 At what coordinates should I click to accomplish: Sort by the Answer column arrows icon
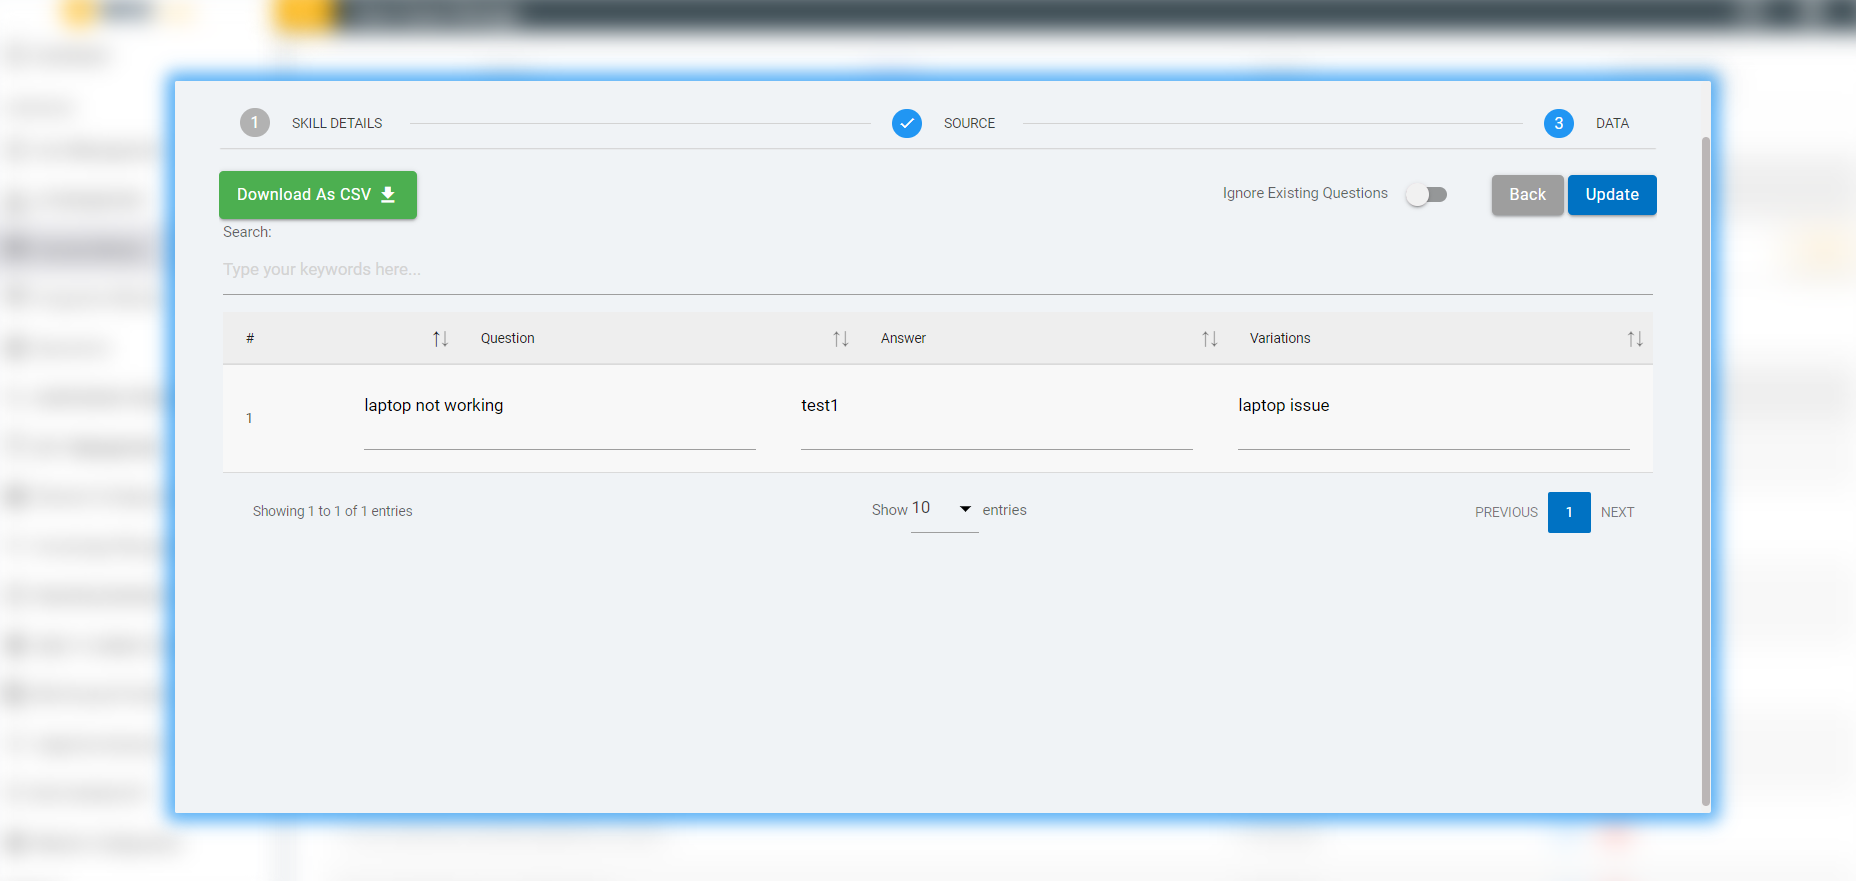tap(1210, 339)
